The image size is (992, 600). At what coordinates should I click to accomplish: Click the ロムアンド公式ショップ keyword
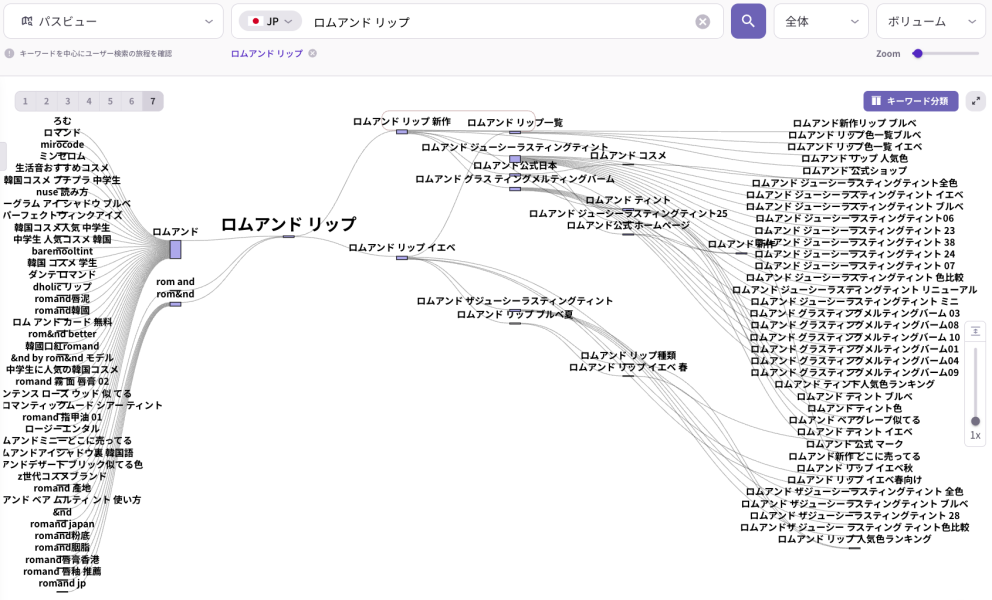click(854, 171)
